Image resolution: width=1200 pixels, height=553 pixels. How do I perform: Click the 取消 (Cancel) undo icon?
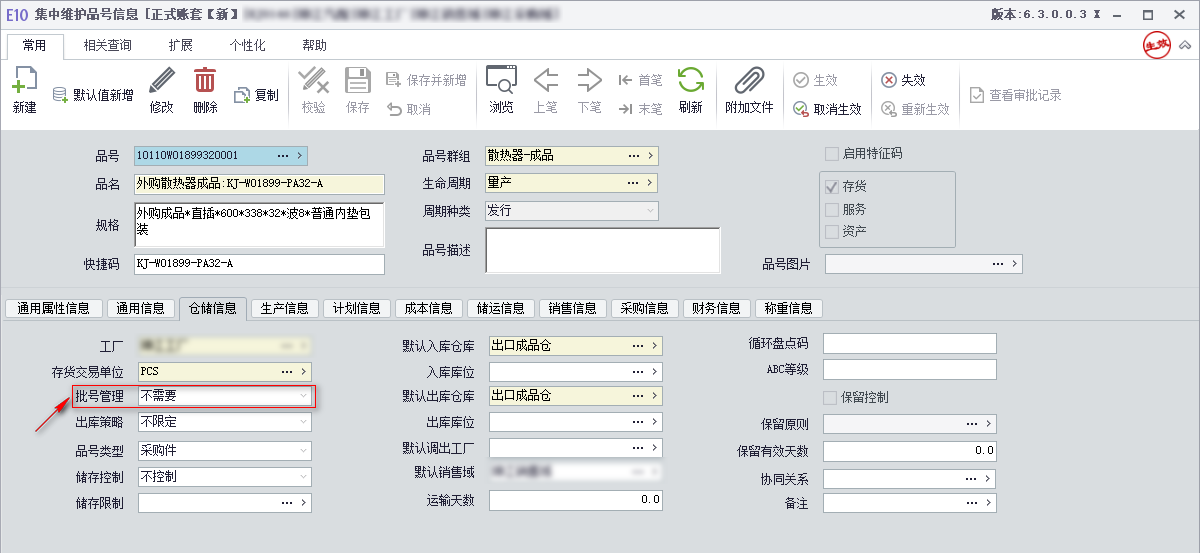coord(394,109)
